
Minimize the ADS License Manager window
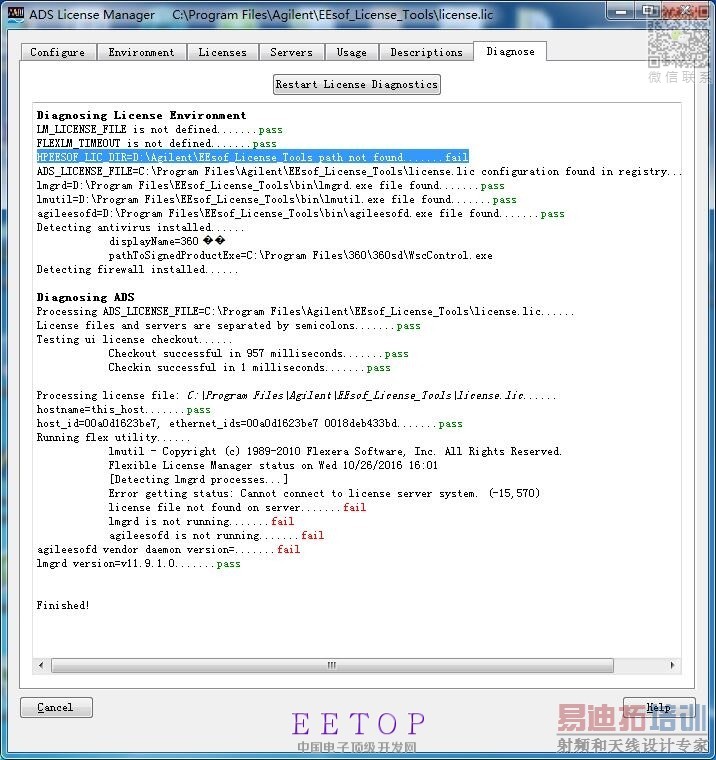622,12
